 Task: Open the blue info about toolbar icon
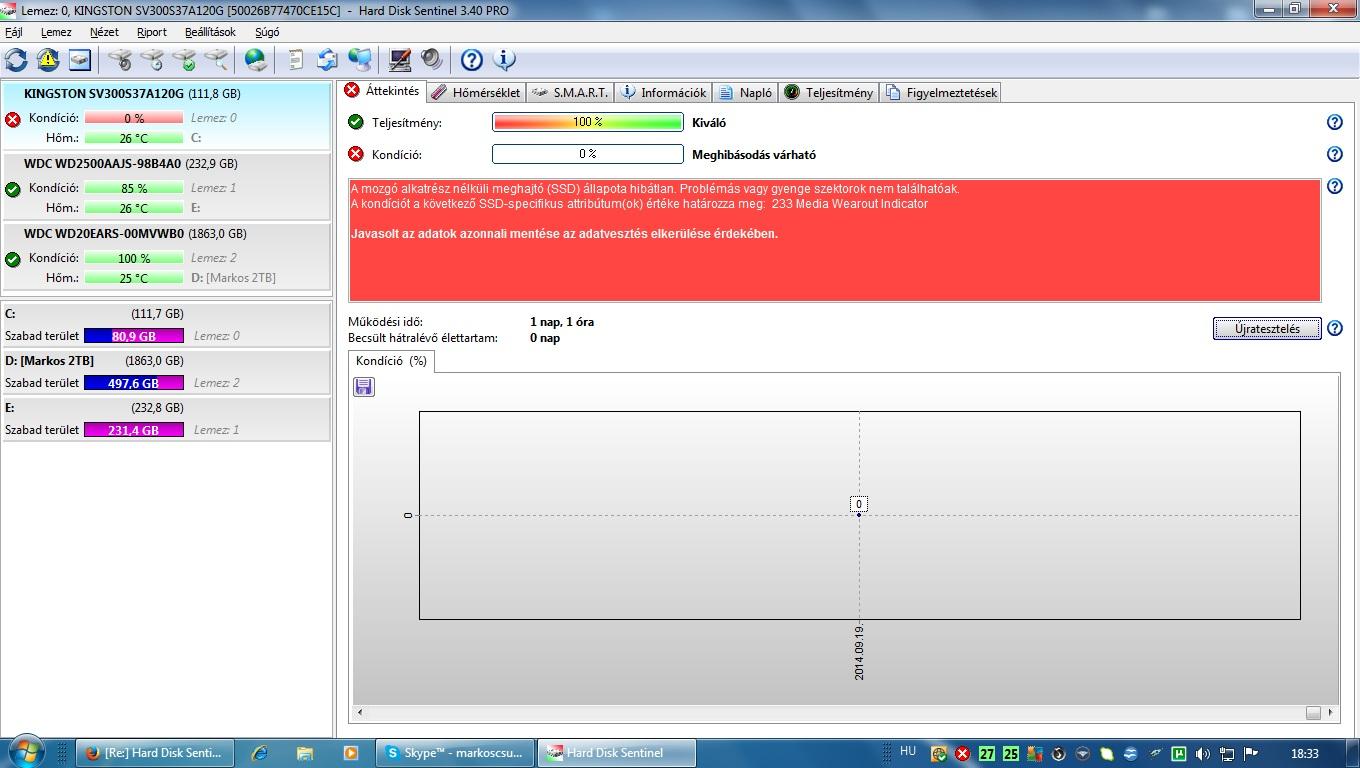pyautogui.click(x=504, y=60)
